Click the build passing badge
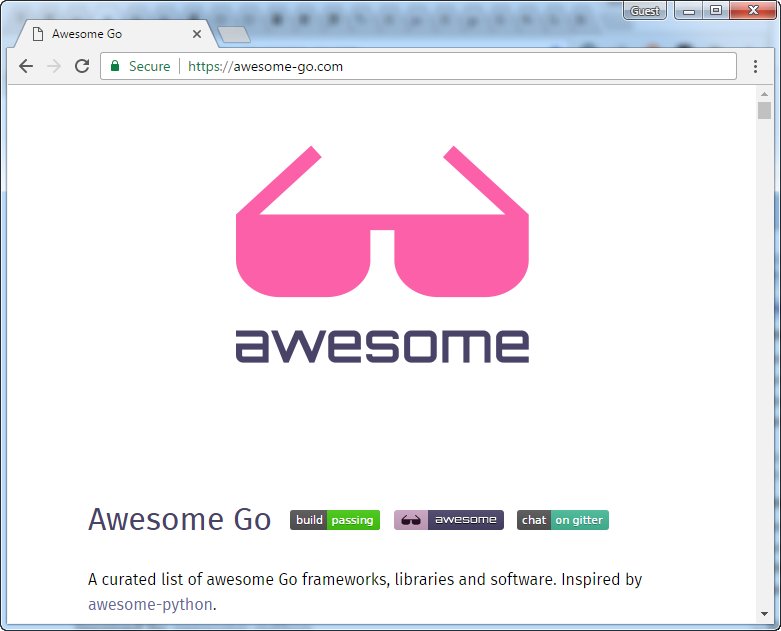 (x=335, y=520)
